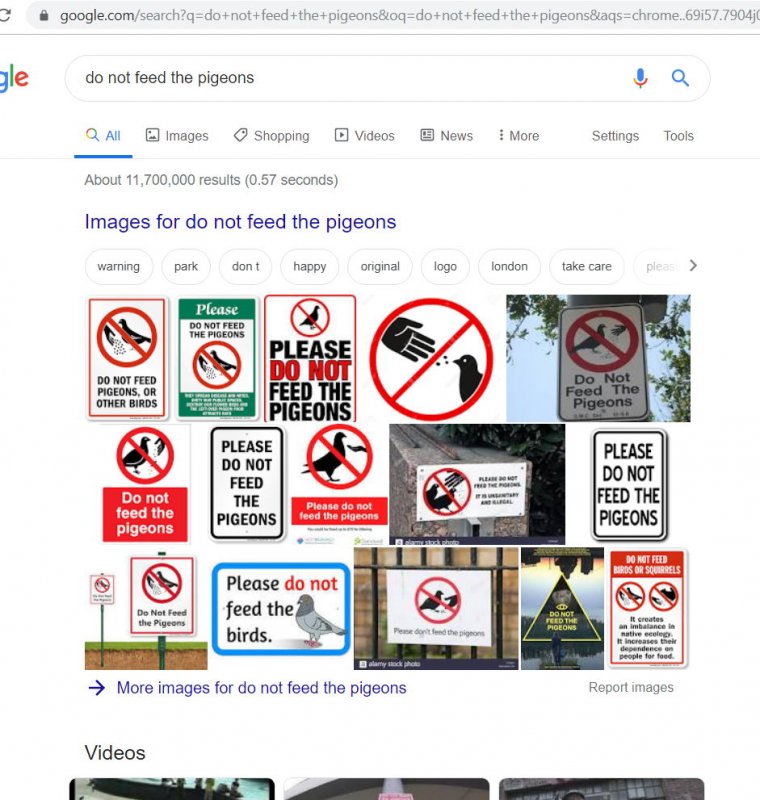The image size is (760, 800).
Task: Click the blue magnifying glass search button
Action: pyautogui.click(x=680, y=78)
